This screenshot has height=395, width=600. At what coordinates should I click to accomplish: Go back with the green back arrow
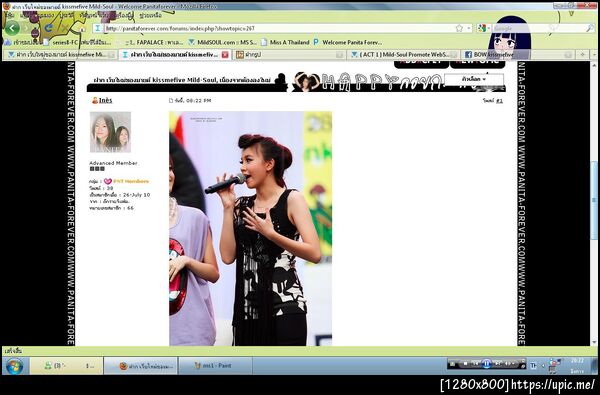click(x=12, y=28)
